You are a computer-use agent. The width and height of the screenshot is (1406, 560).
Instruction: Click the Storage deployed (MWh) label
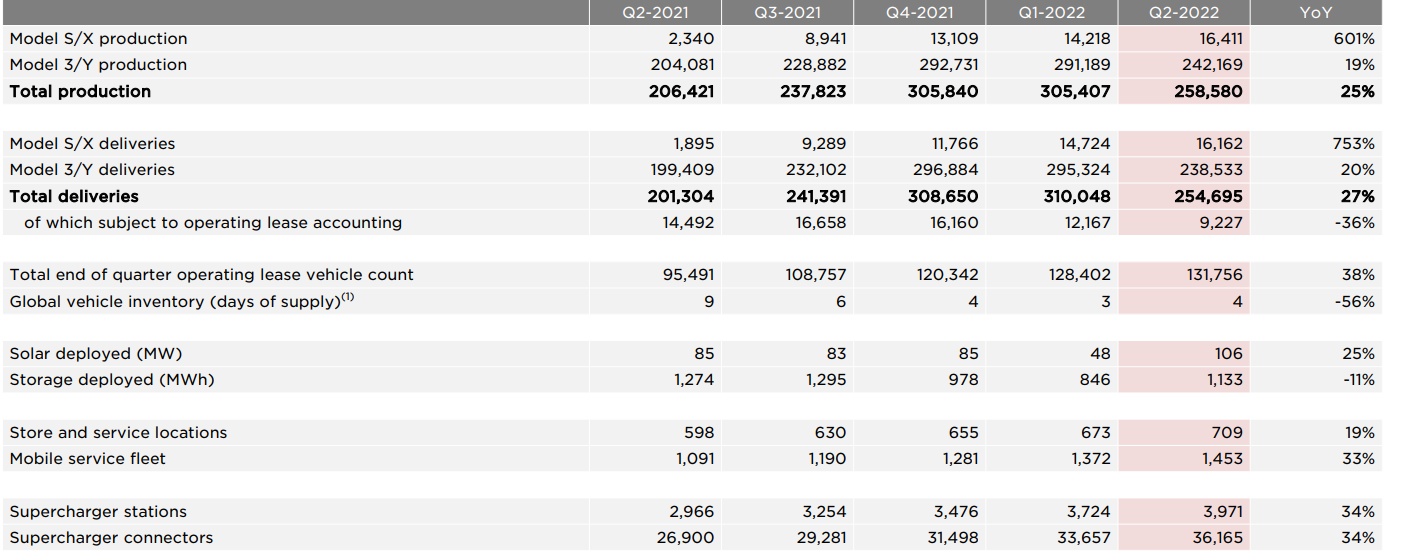tap(111, 380)
